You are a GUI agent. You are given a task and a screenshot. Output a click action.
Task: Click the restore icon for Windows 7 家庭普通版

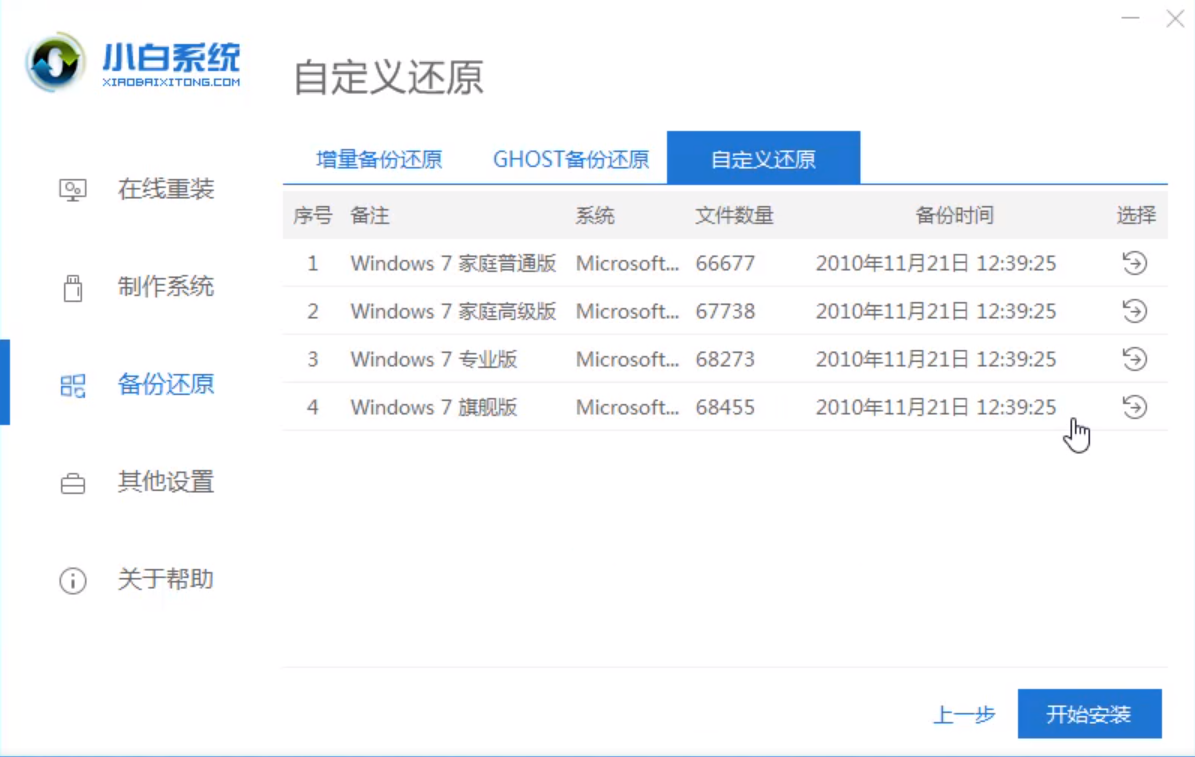click(1134, 263)
